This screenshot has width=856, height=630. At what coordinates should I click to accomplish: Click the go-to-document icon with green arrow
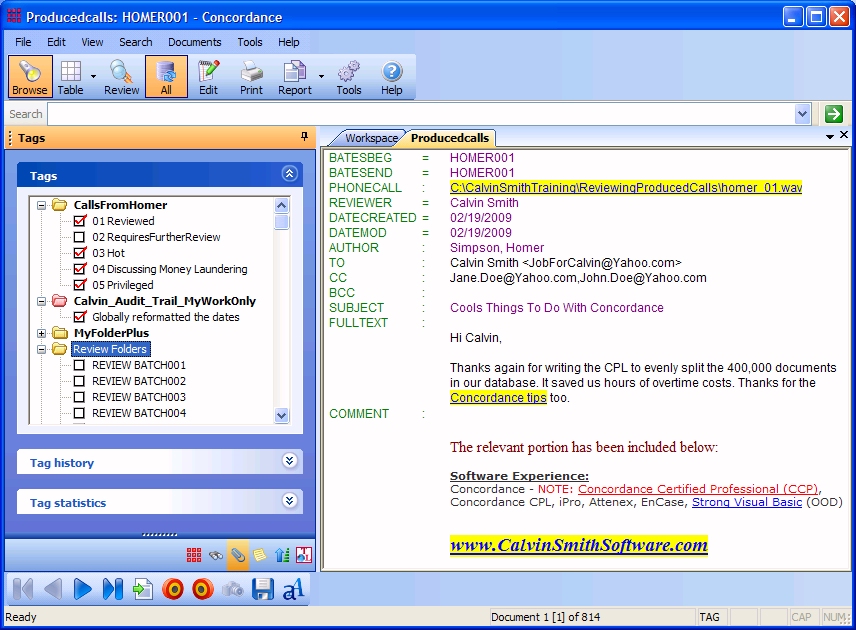tap(142, 590)
